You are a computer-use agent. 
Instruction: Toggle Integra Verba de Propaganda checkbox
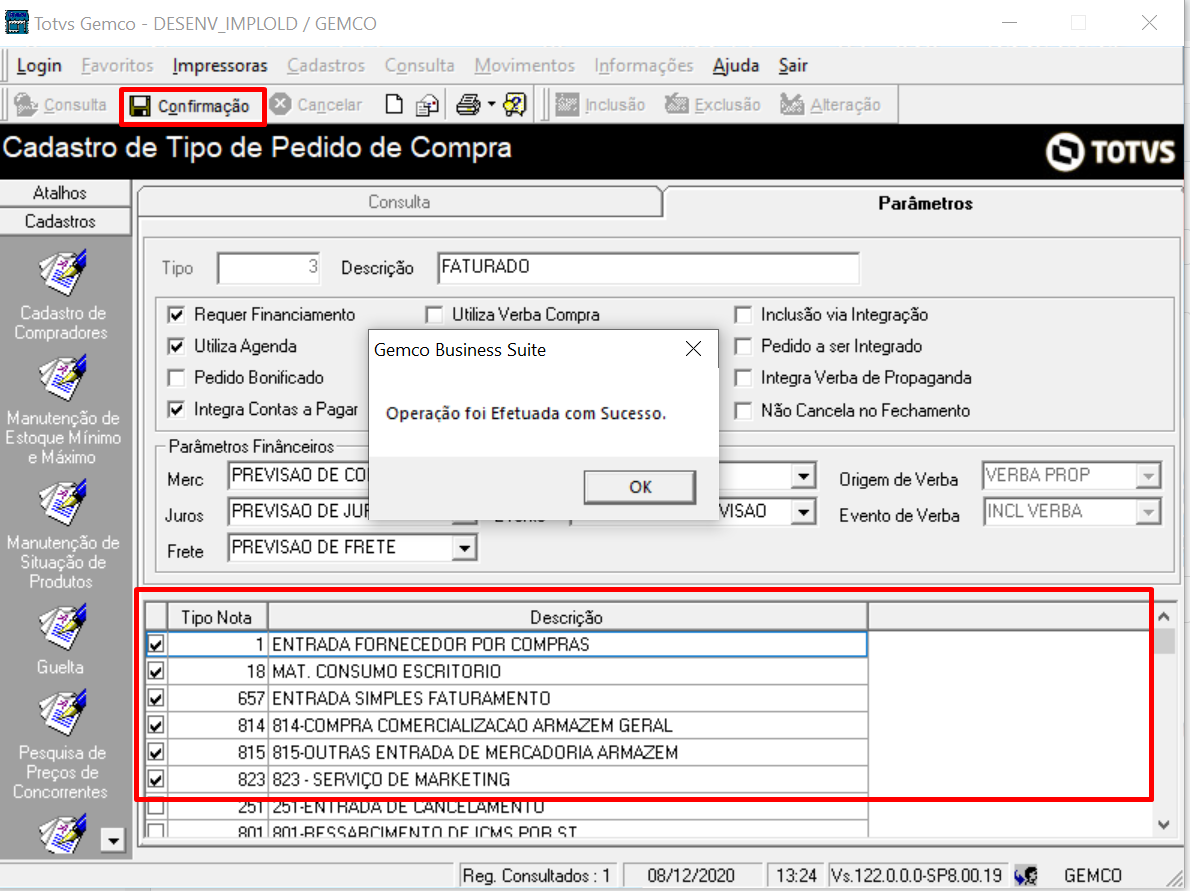(744, 377)
